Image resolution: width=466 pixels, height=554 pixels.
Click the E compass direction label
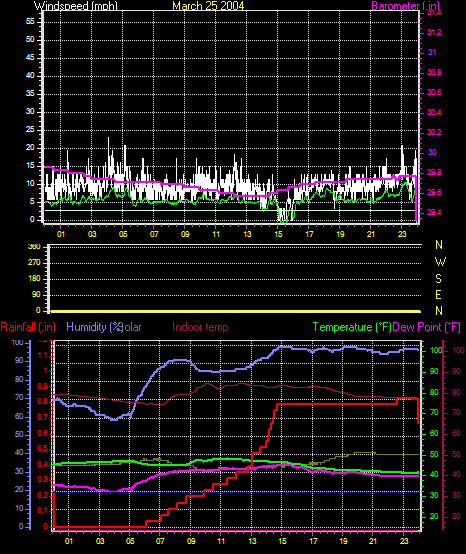(438, 295)
